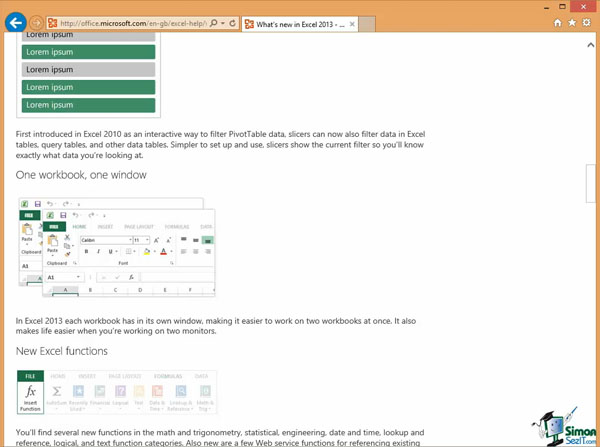Click the address bar URL field
Image resolution: width=600 pixels, height=447 pixels.
click(132, 23)
